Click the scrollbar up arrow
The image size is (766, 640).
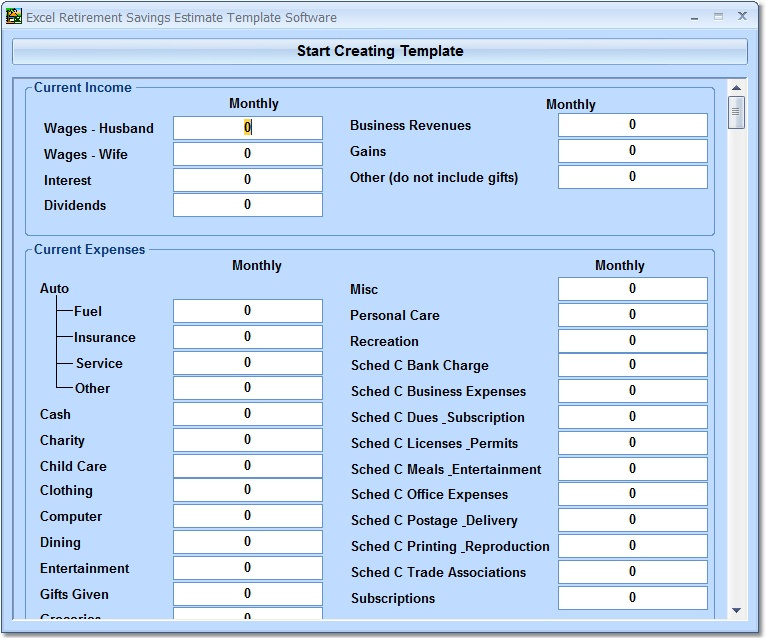[x=736, y=88]
